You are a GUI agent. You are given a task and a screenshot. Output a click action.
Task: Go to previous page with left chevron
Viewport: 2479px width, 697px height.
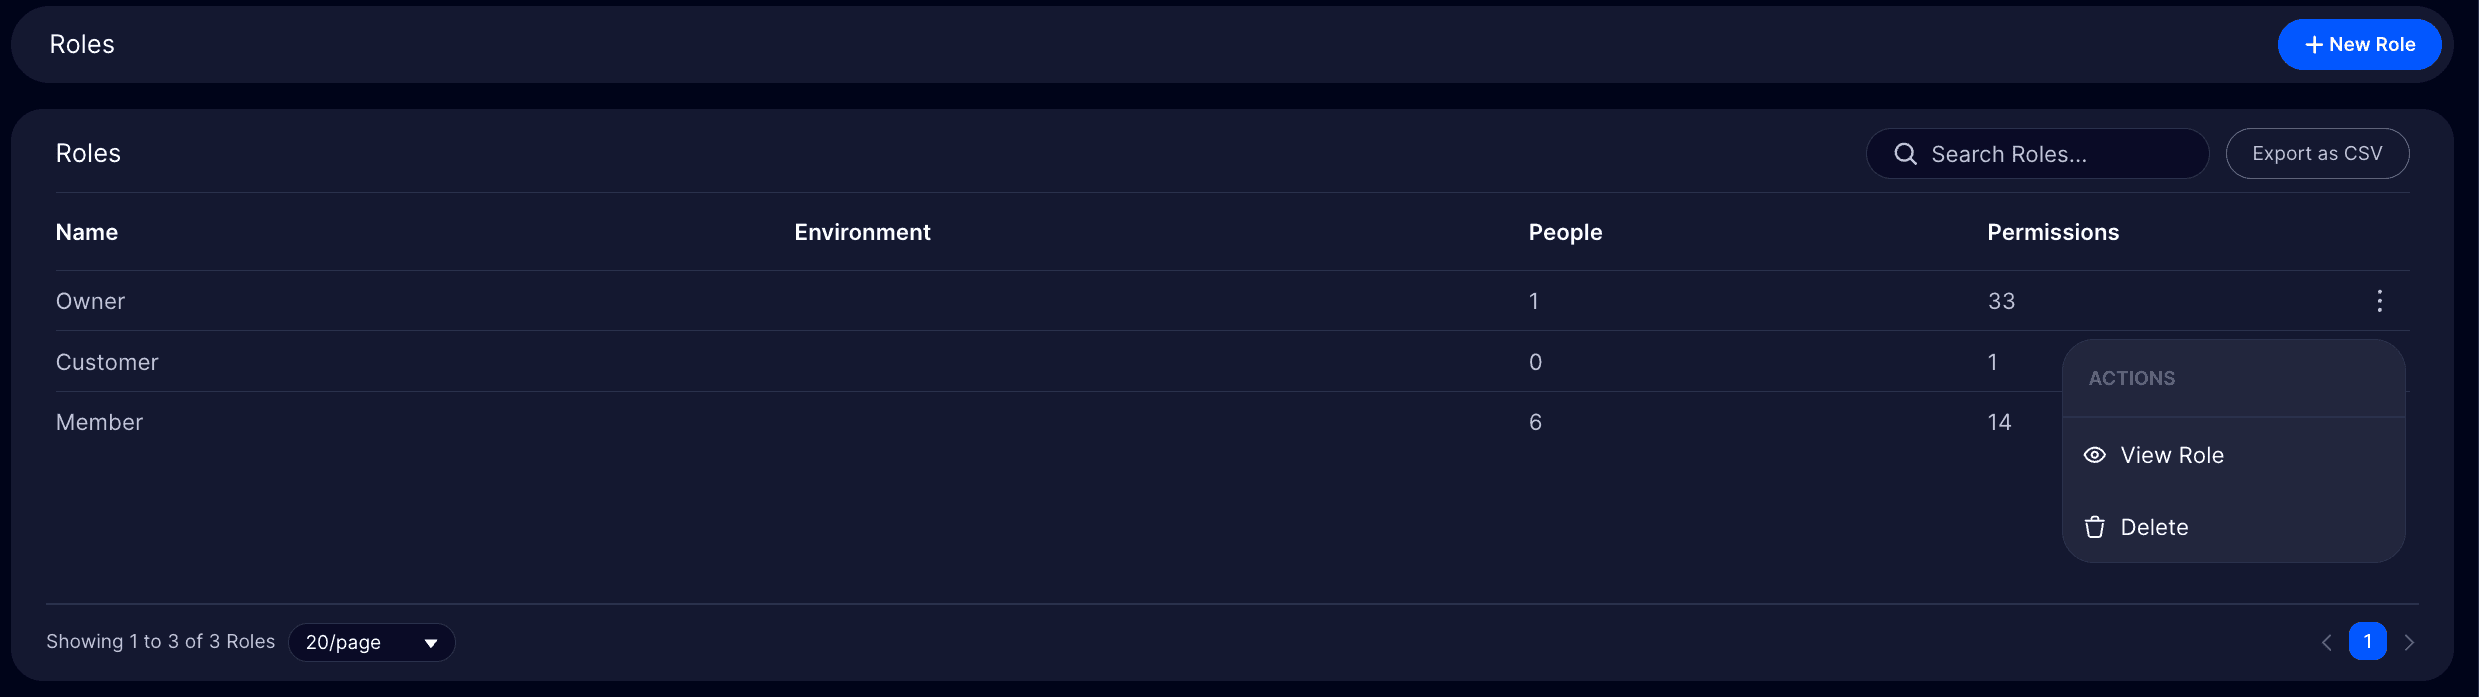pos(2327,642)
